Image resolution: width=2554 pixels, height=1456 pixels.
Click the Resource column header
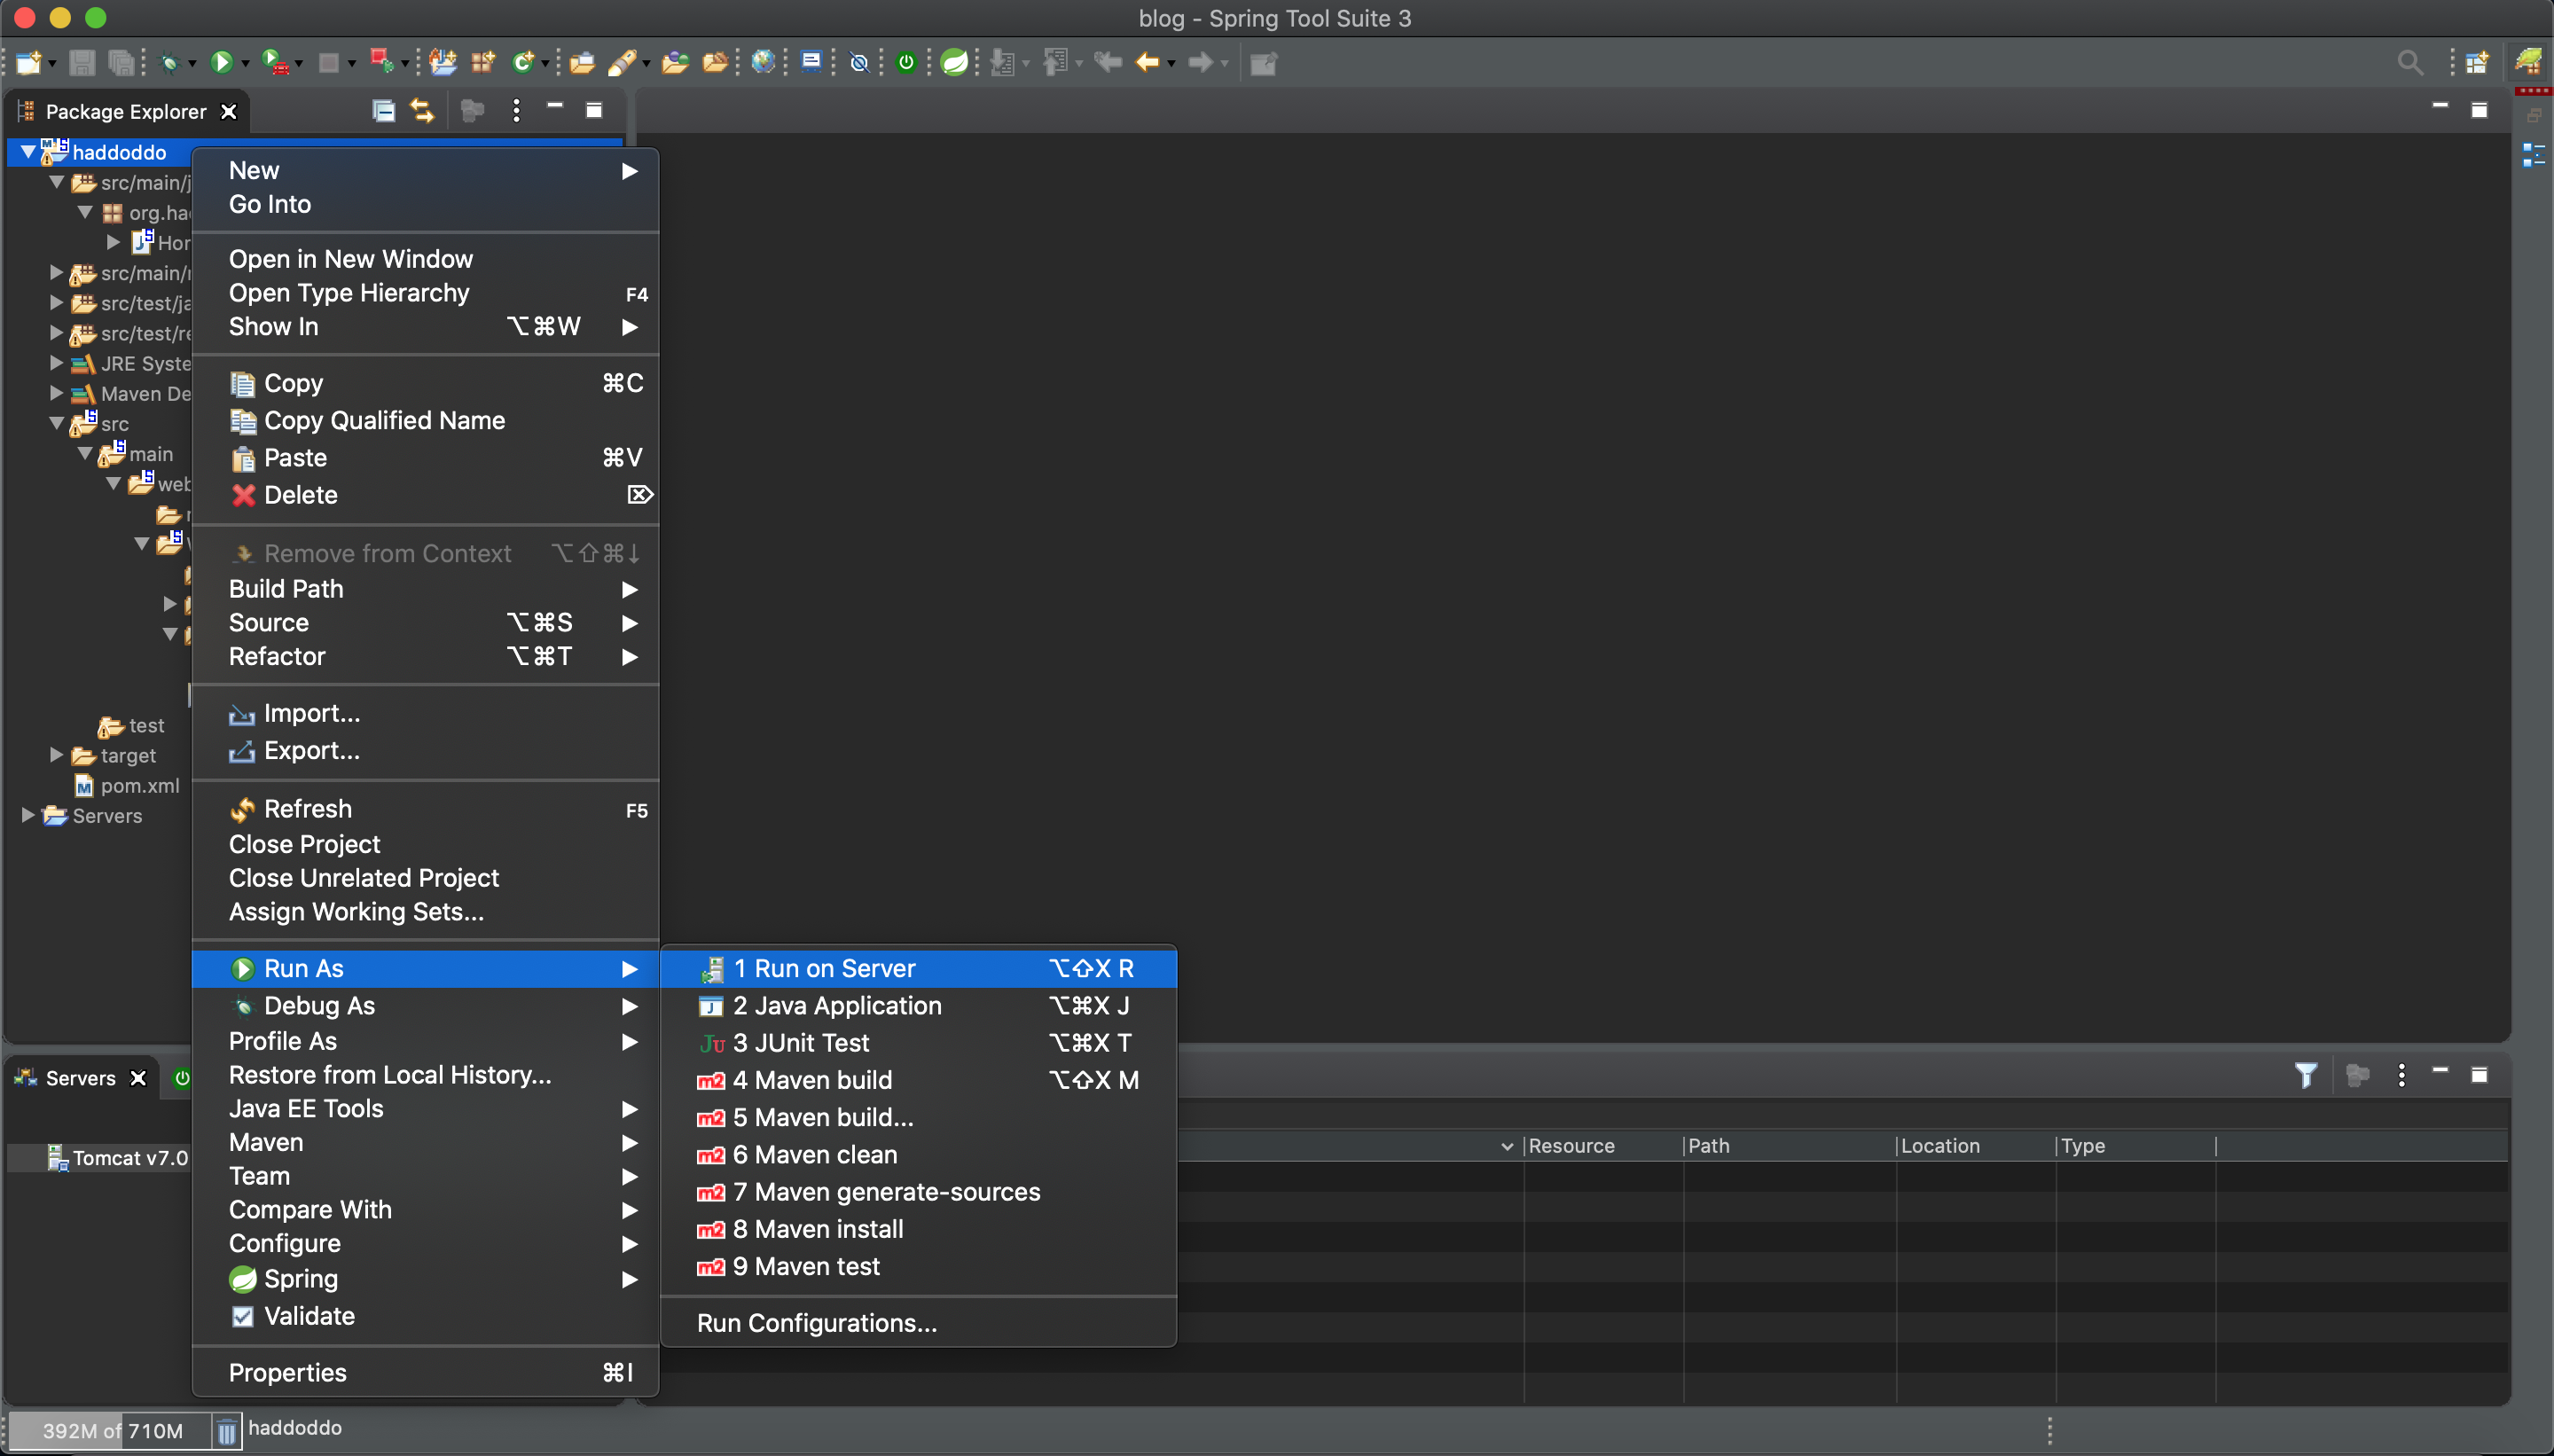[1571, 1146]
